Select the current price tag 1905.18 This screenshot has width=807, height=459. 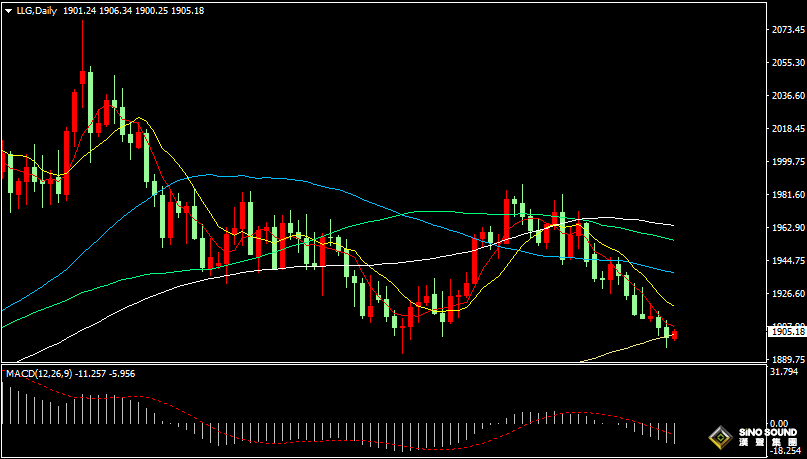[x=785, y=331]
